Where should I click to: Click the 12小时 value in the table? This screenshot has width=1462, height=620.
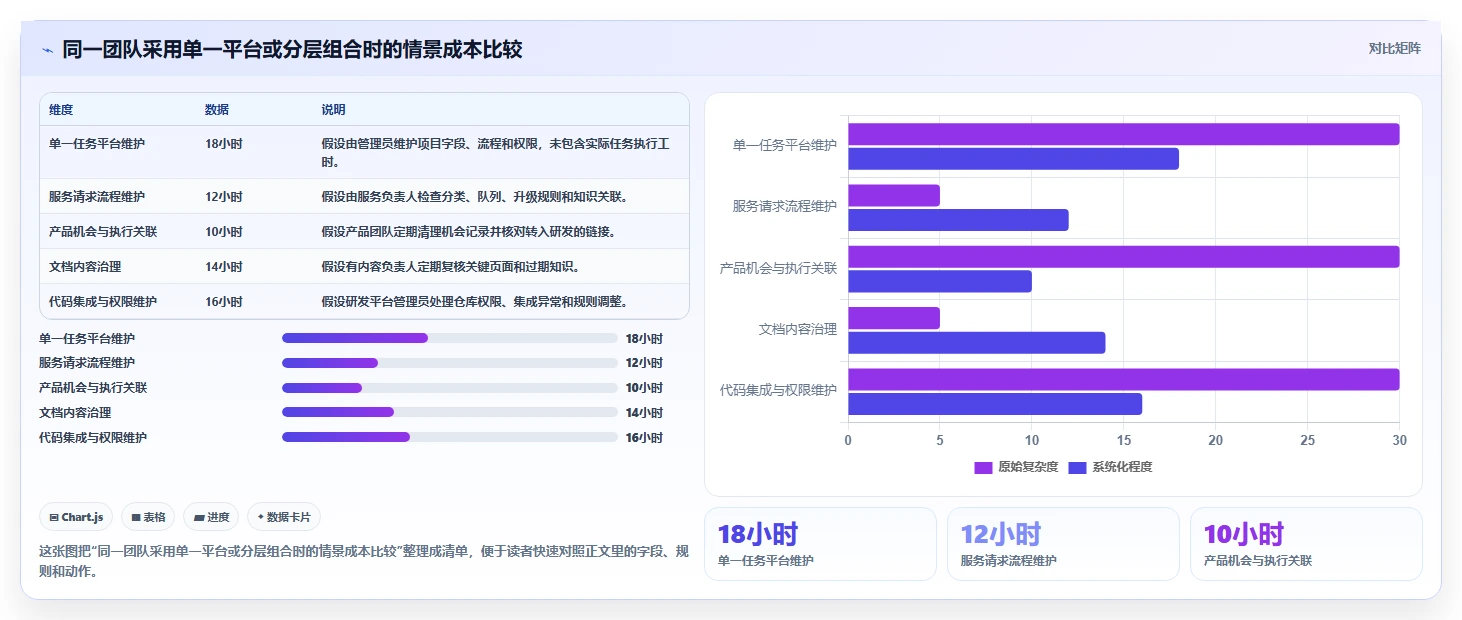click(x=224, y=196)
